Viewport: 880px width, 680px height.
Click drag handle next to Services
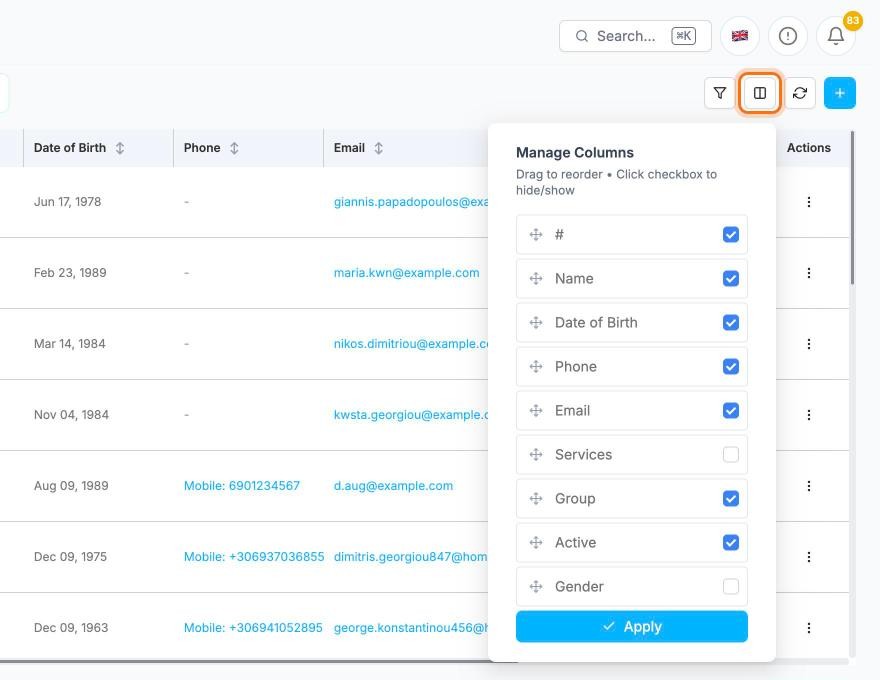536,454
